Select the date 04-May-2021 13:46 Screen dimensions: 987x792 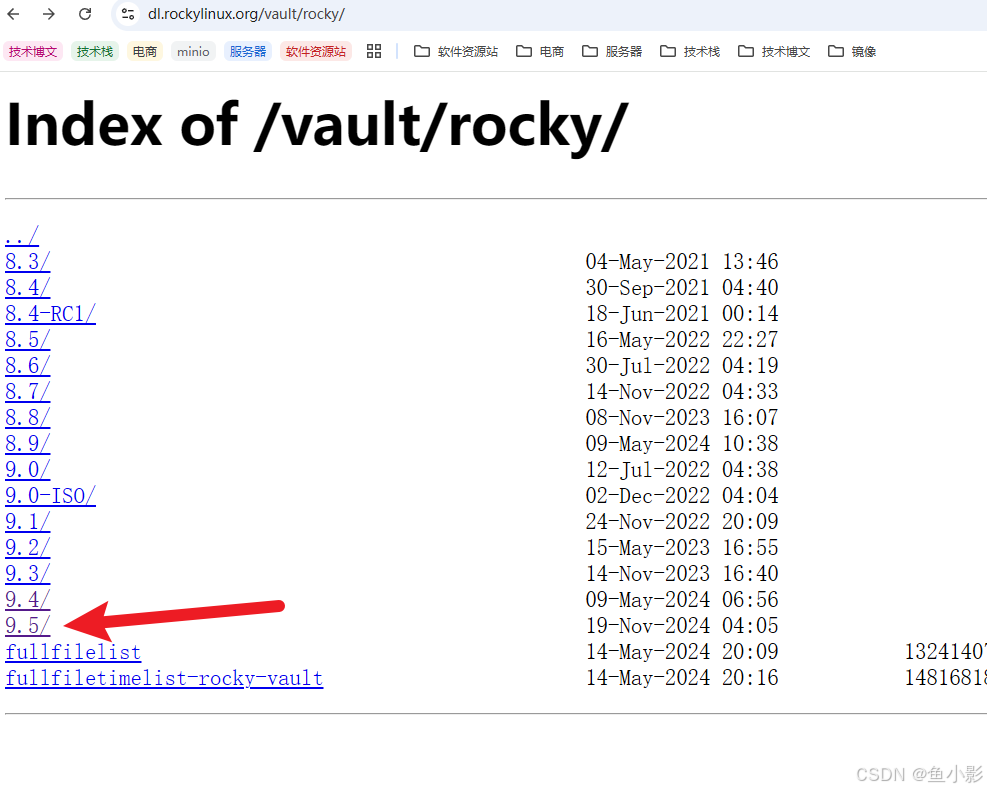point(682,262)
